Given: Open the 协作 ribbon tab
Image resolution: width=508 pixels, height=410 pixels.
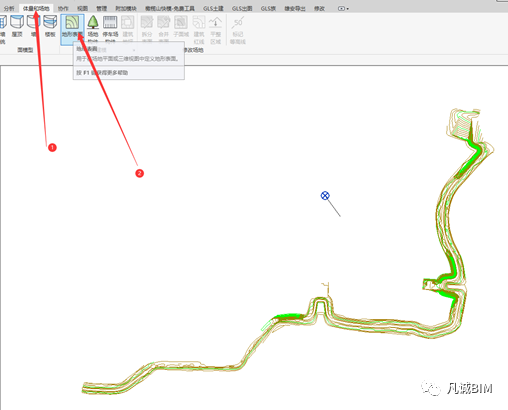Looking at the screenshot, I should 63,8.
